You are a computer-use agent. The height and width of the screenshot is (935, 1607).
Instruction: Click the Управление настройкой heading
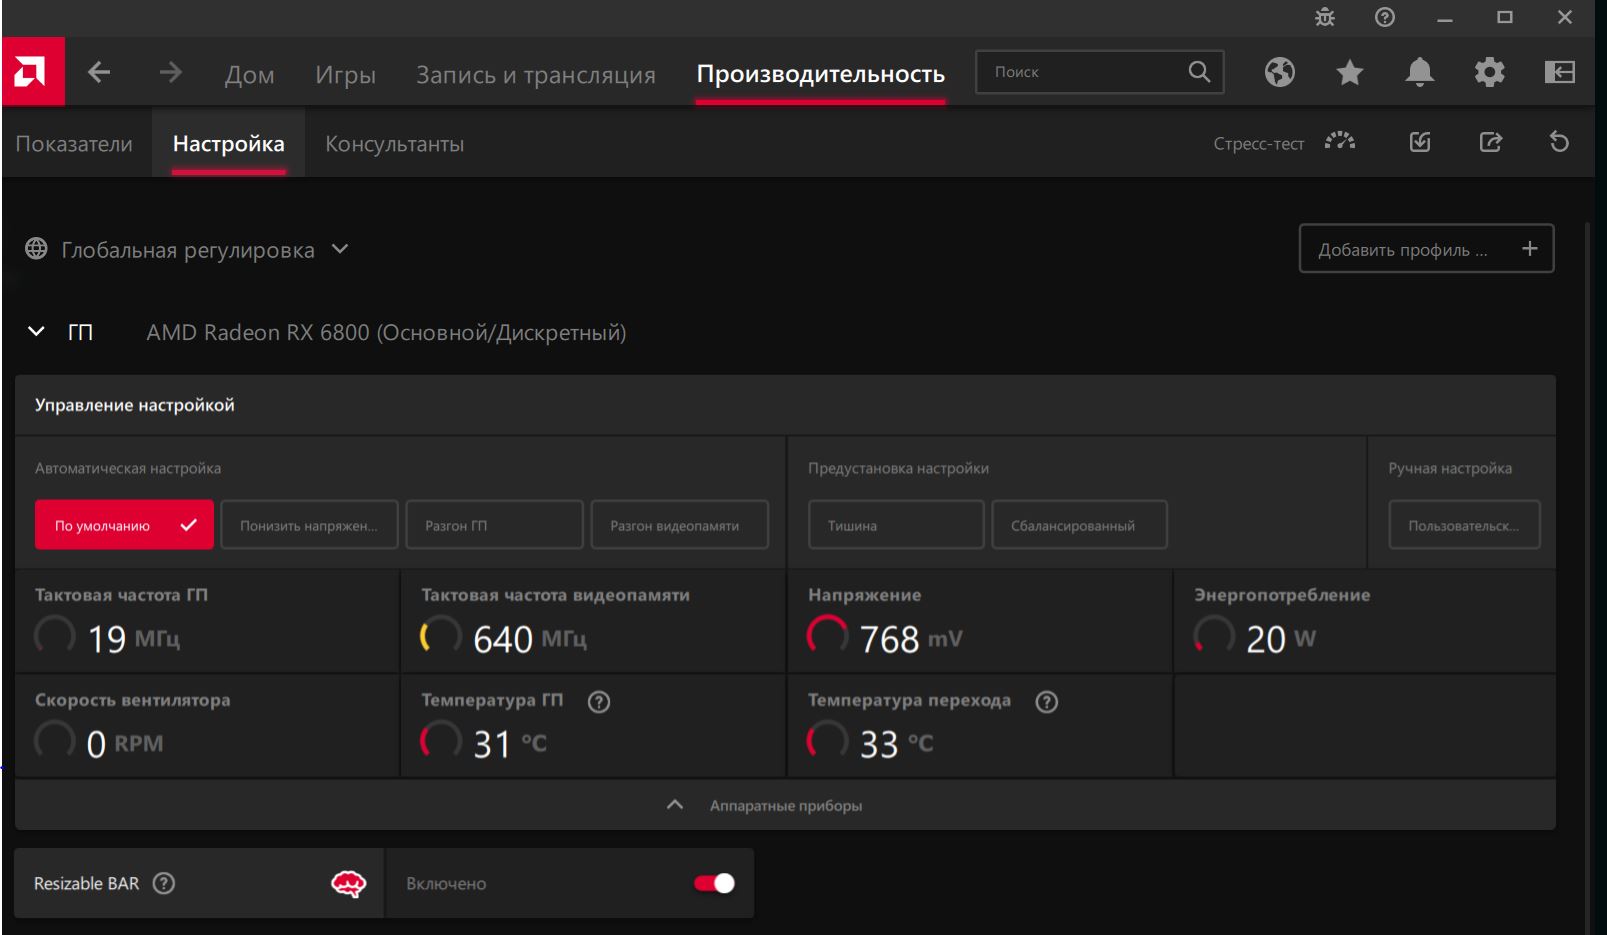pyautogui.click(x=135, y=405)
